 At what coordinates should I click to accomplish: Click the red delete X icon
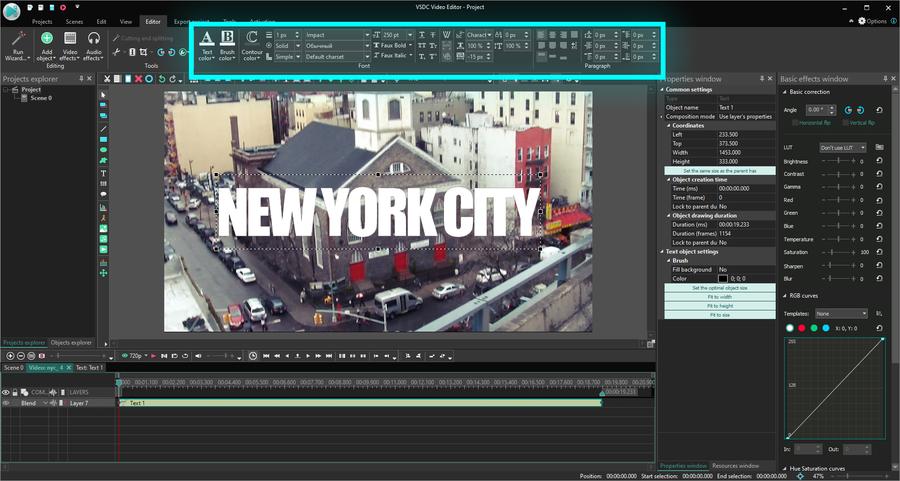coord(138,79)
